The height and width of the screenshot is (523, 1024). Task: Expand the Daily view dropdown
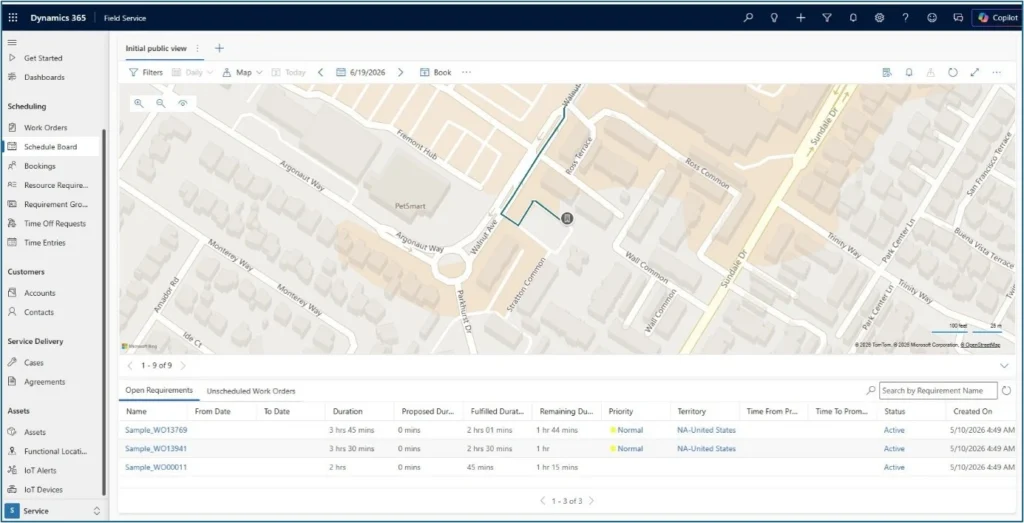tap(193, 72)
